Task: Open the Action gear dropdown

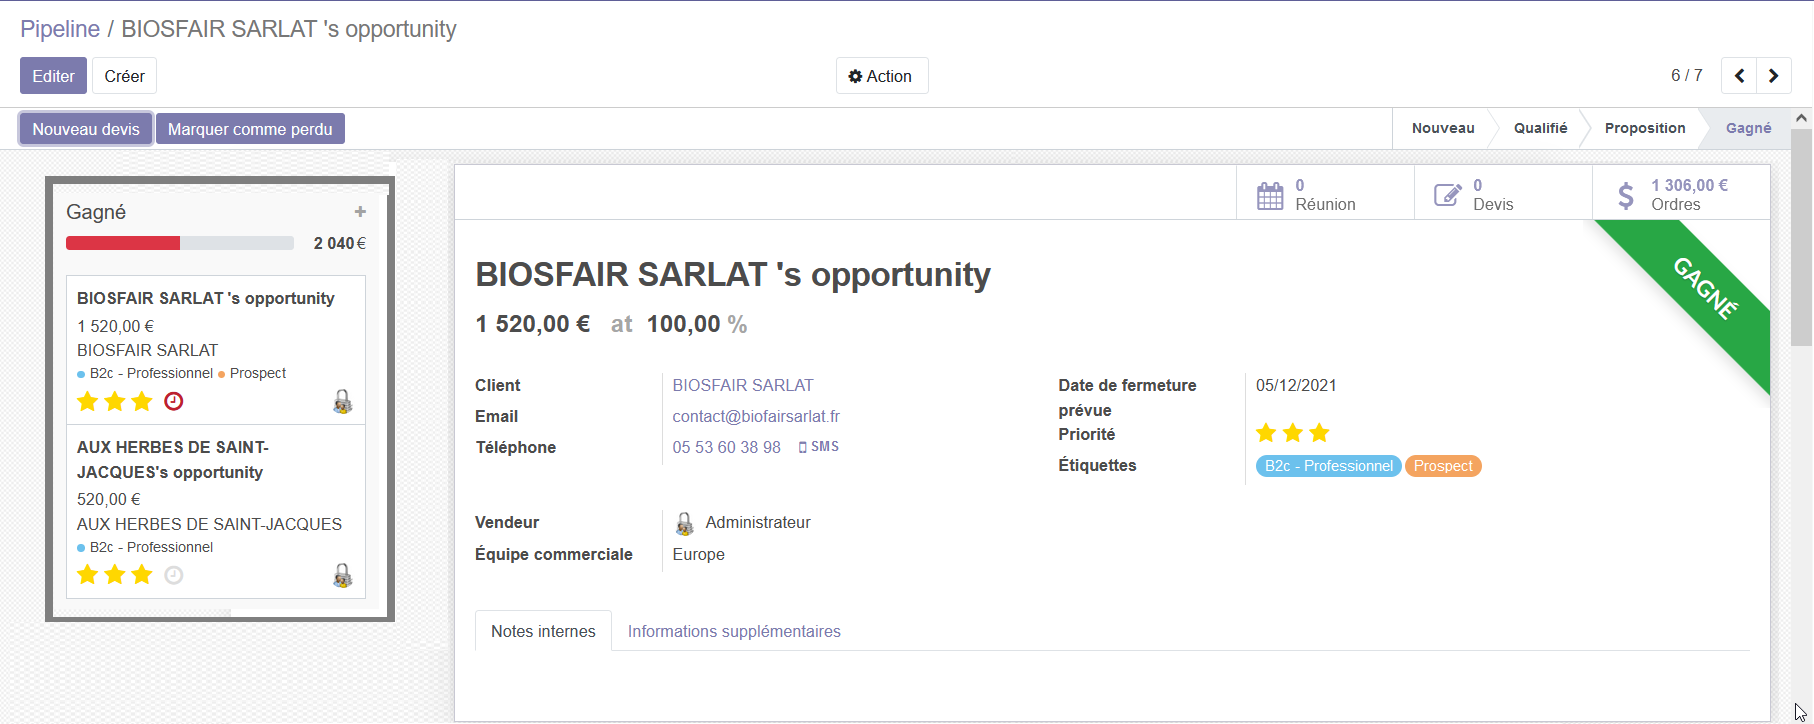Action: click(882, 76)
